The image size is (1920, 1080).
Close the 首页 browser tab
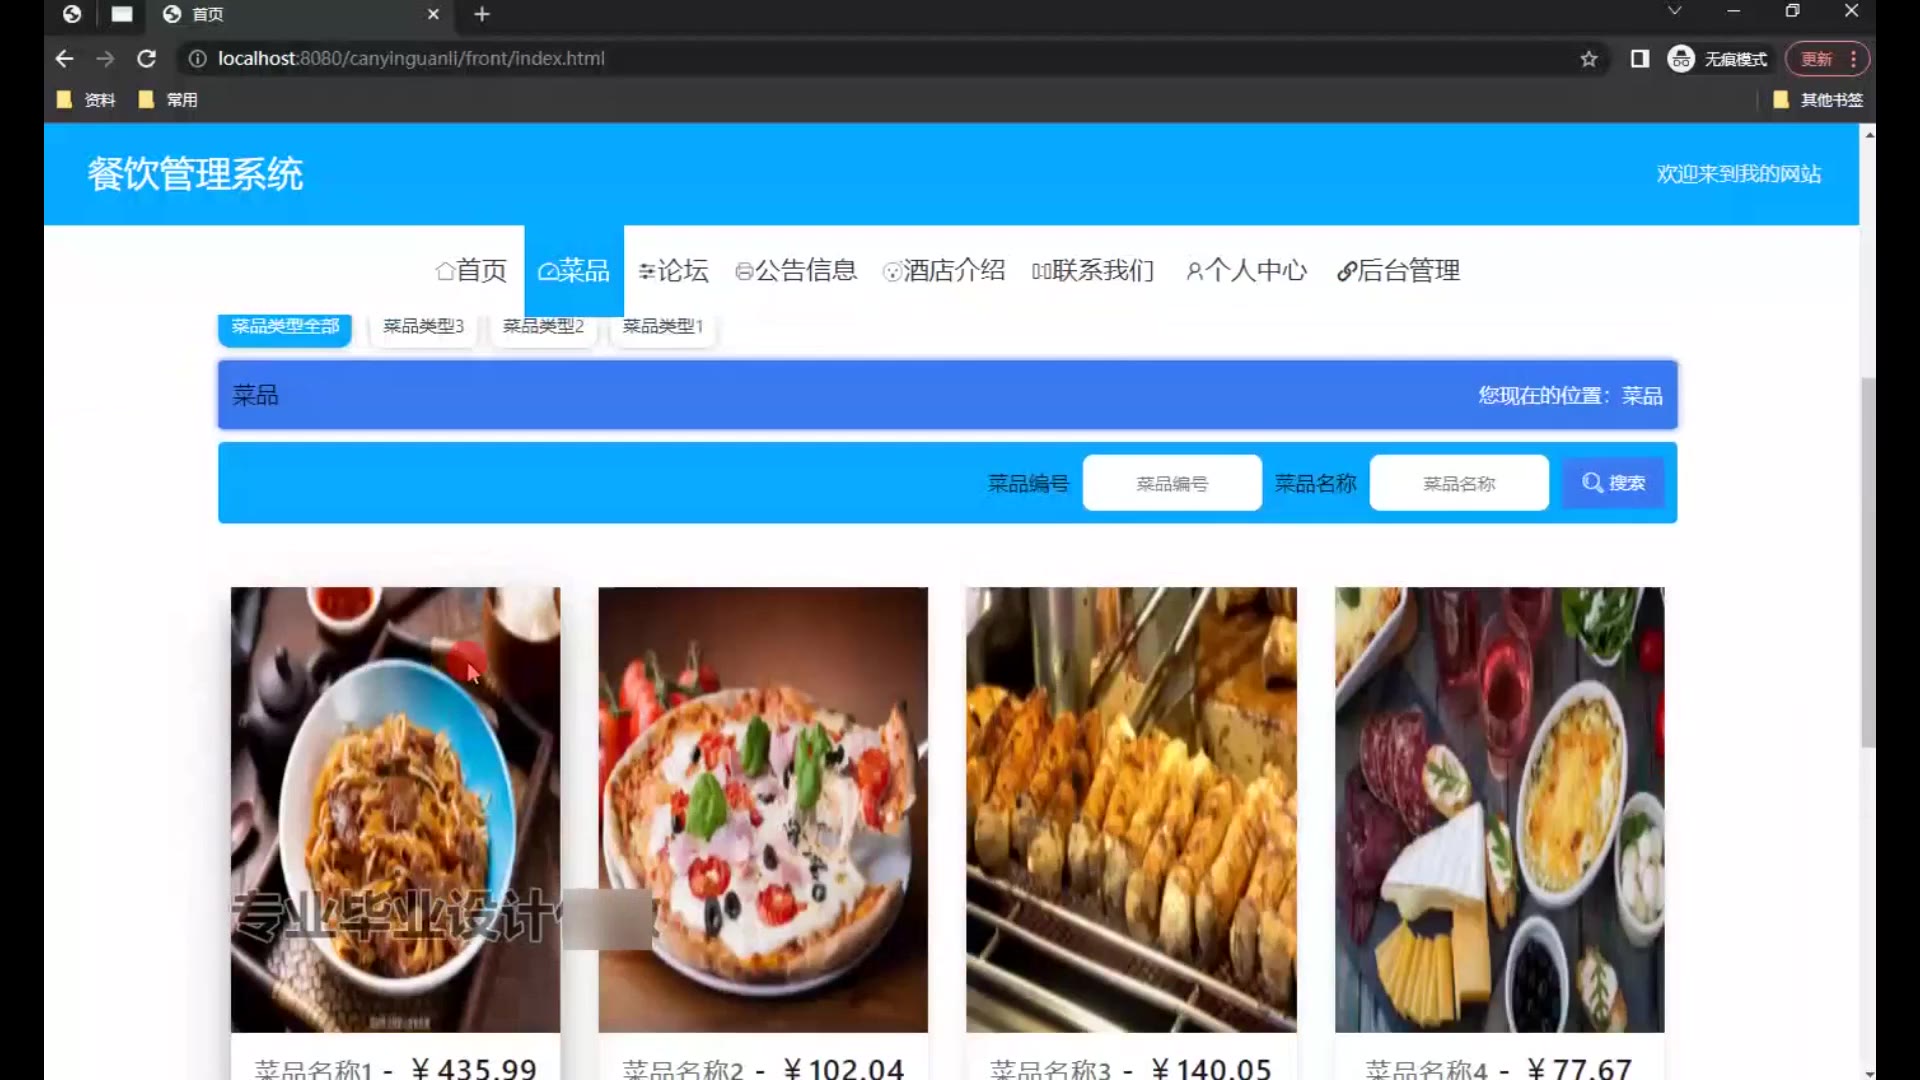point(433,14)
